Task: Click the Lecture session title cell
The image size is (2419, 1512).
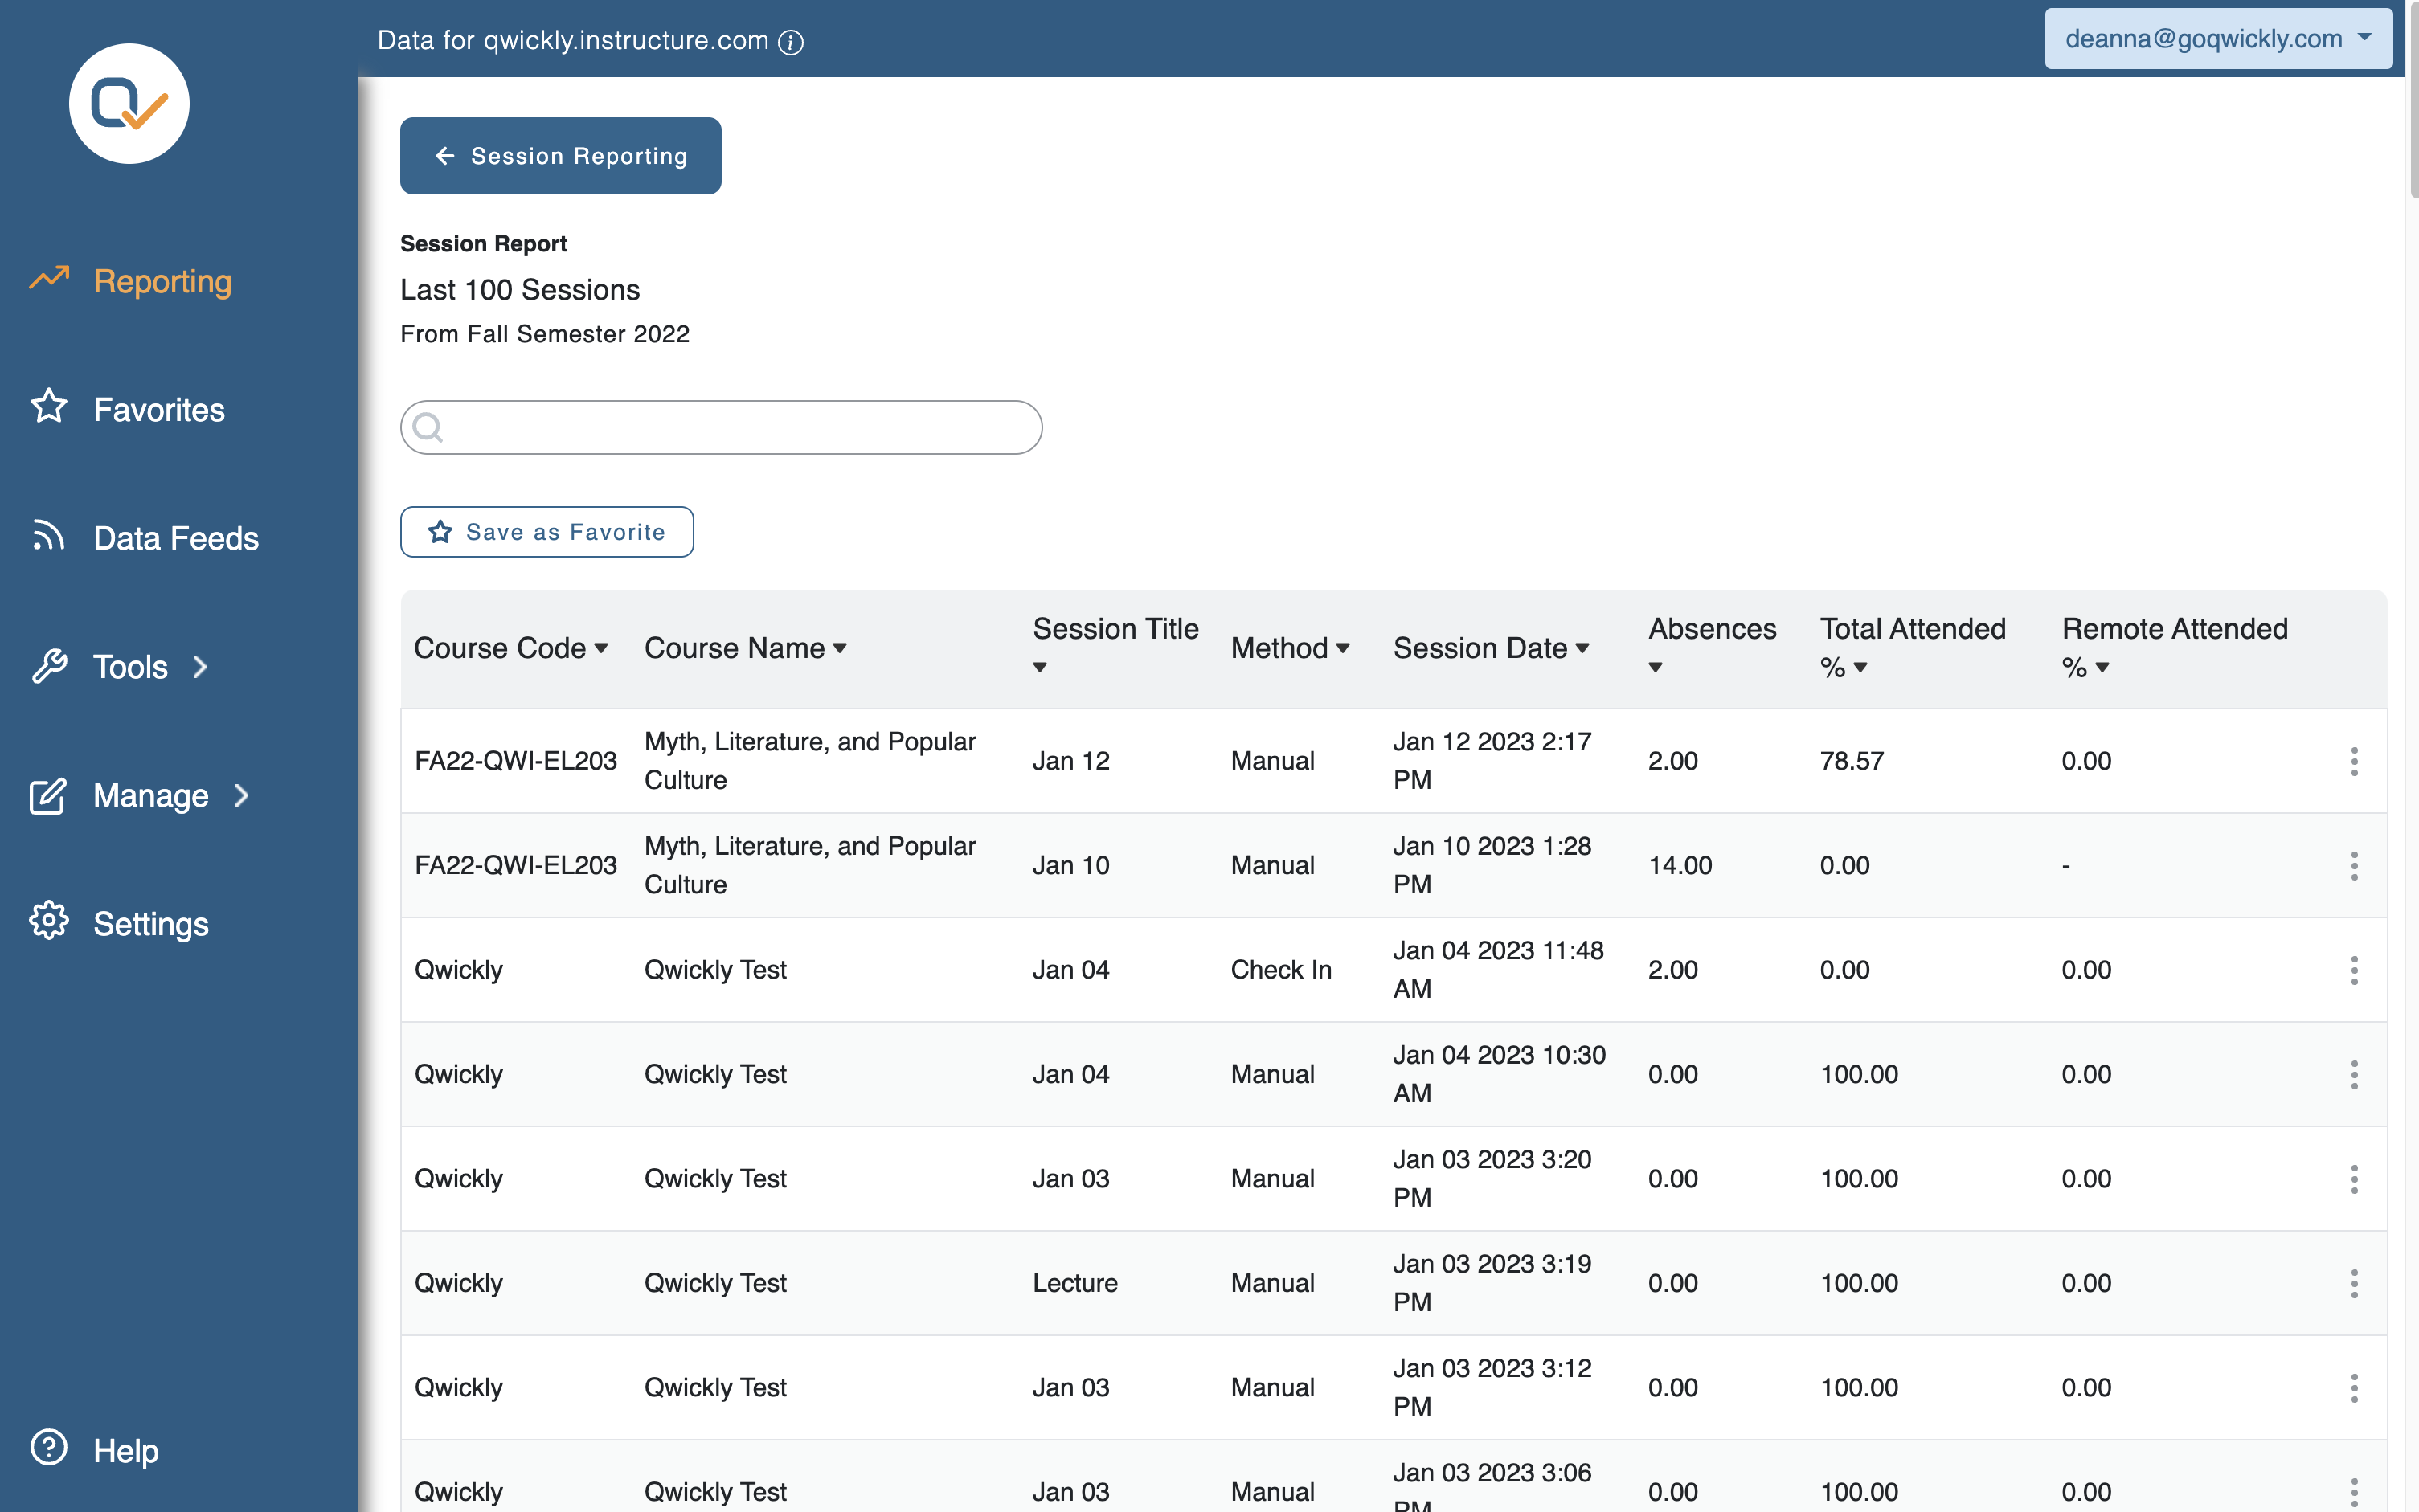Action: coord(1075,1284)
